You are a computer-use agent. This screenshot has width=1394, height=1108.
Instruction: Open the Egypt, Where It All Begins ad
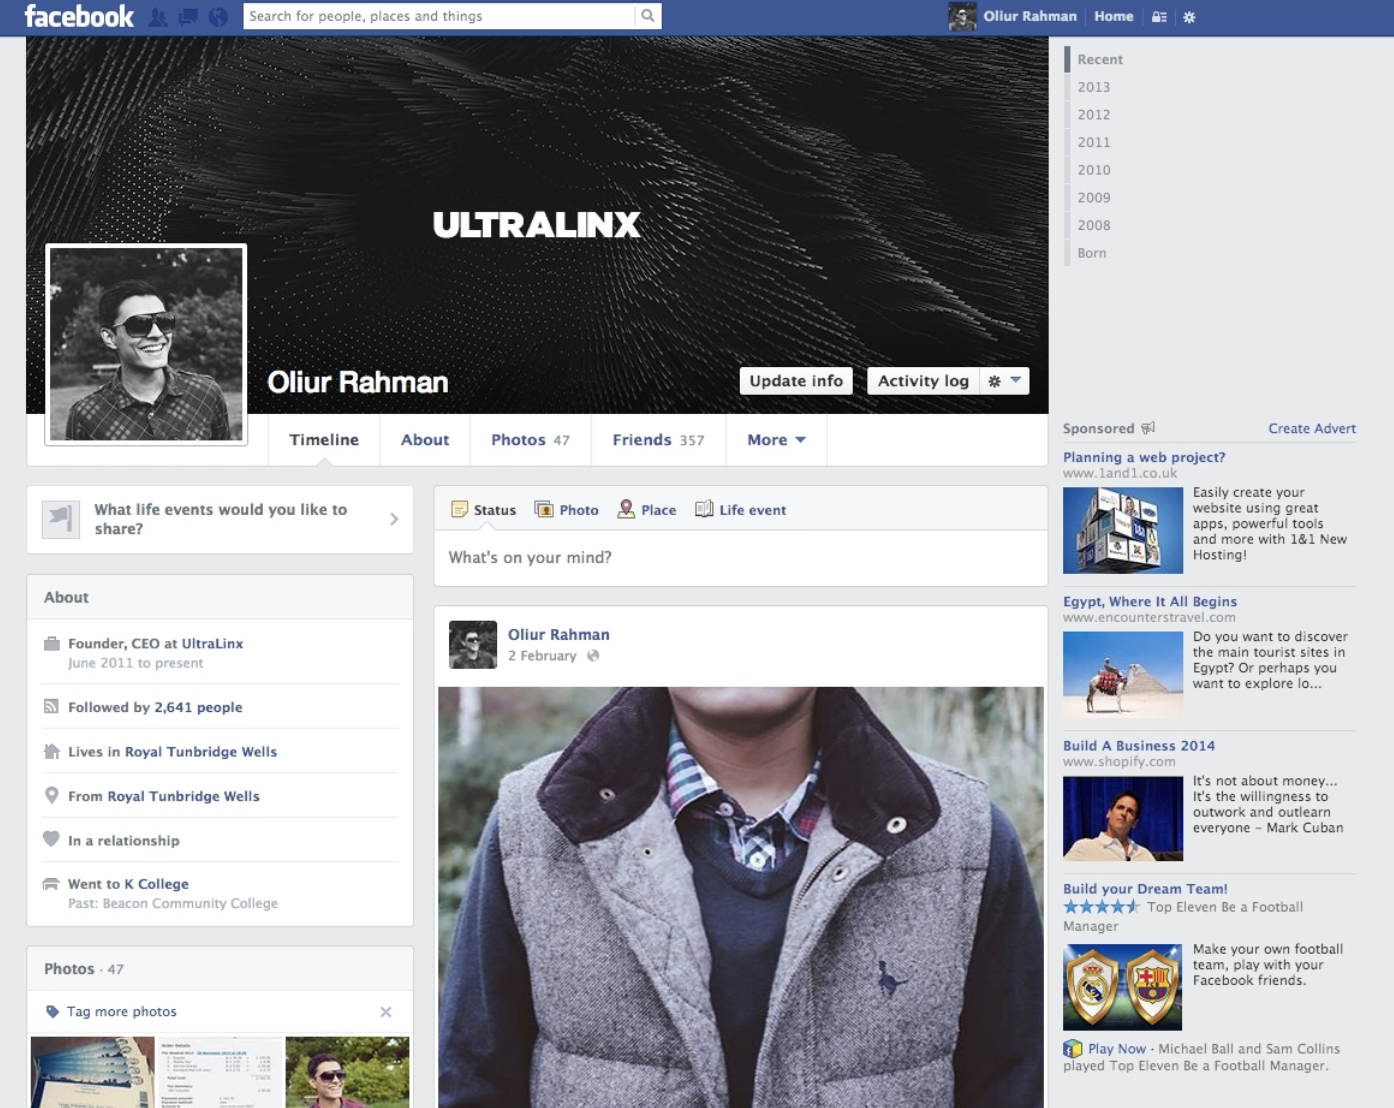[1150, 601]
